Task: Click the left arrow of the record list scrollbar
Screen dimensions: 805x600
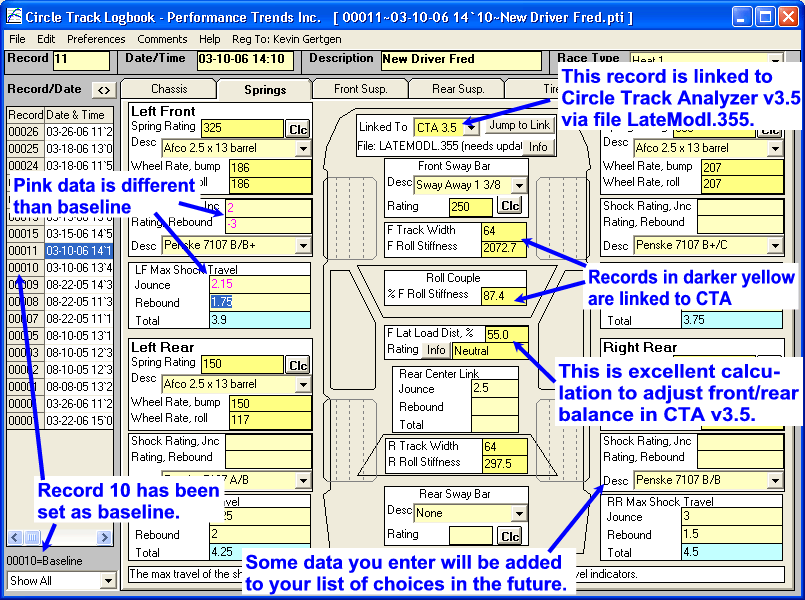Action: [x=14, y=537]
